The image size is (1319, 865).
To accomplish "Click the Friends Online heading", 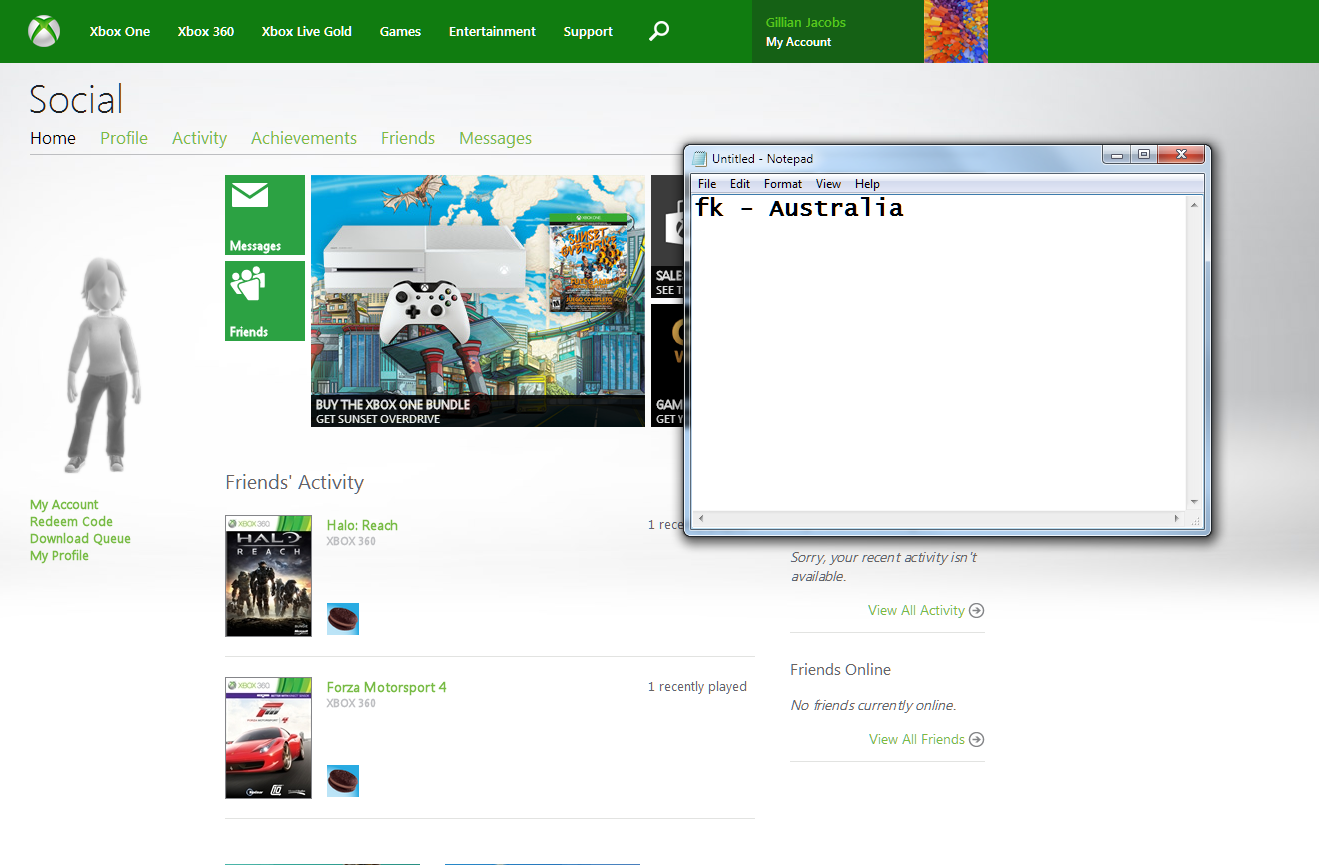I will 840,670.
